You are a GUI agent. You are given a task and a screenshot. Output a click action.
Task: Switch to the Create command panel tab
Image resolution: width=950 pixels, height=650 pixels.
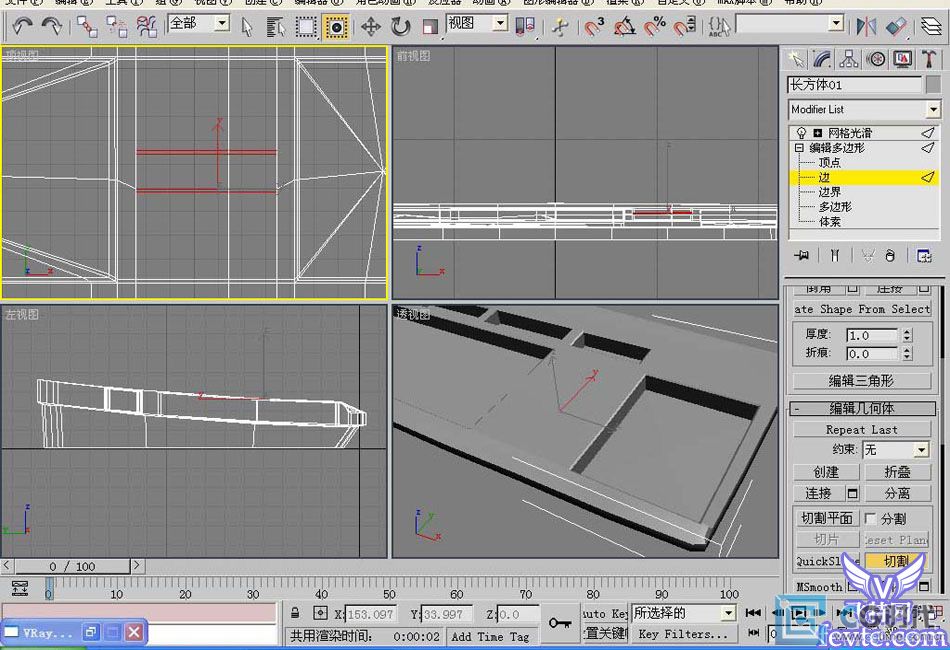(796, 59)
